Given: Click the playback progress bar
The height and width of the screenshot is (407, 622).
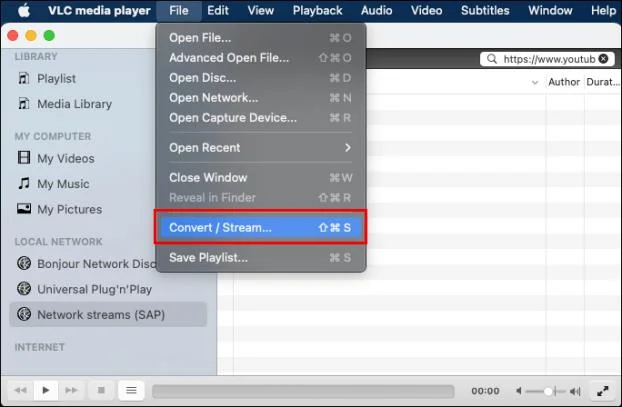Looking at the screenshot, I should [303, 391].
